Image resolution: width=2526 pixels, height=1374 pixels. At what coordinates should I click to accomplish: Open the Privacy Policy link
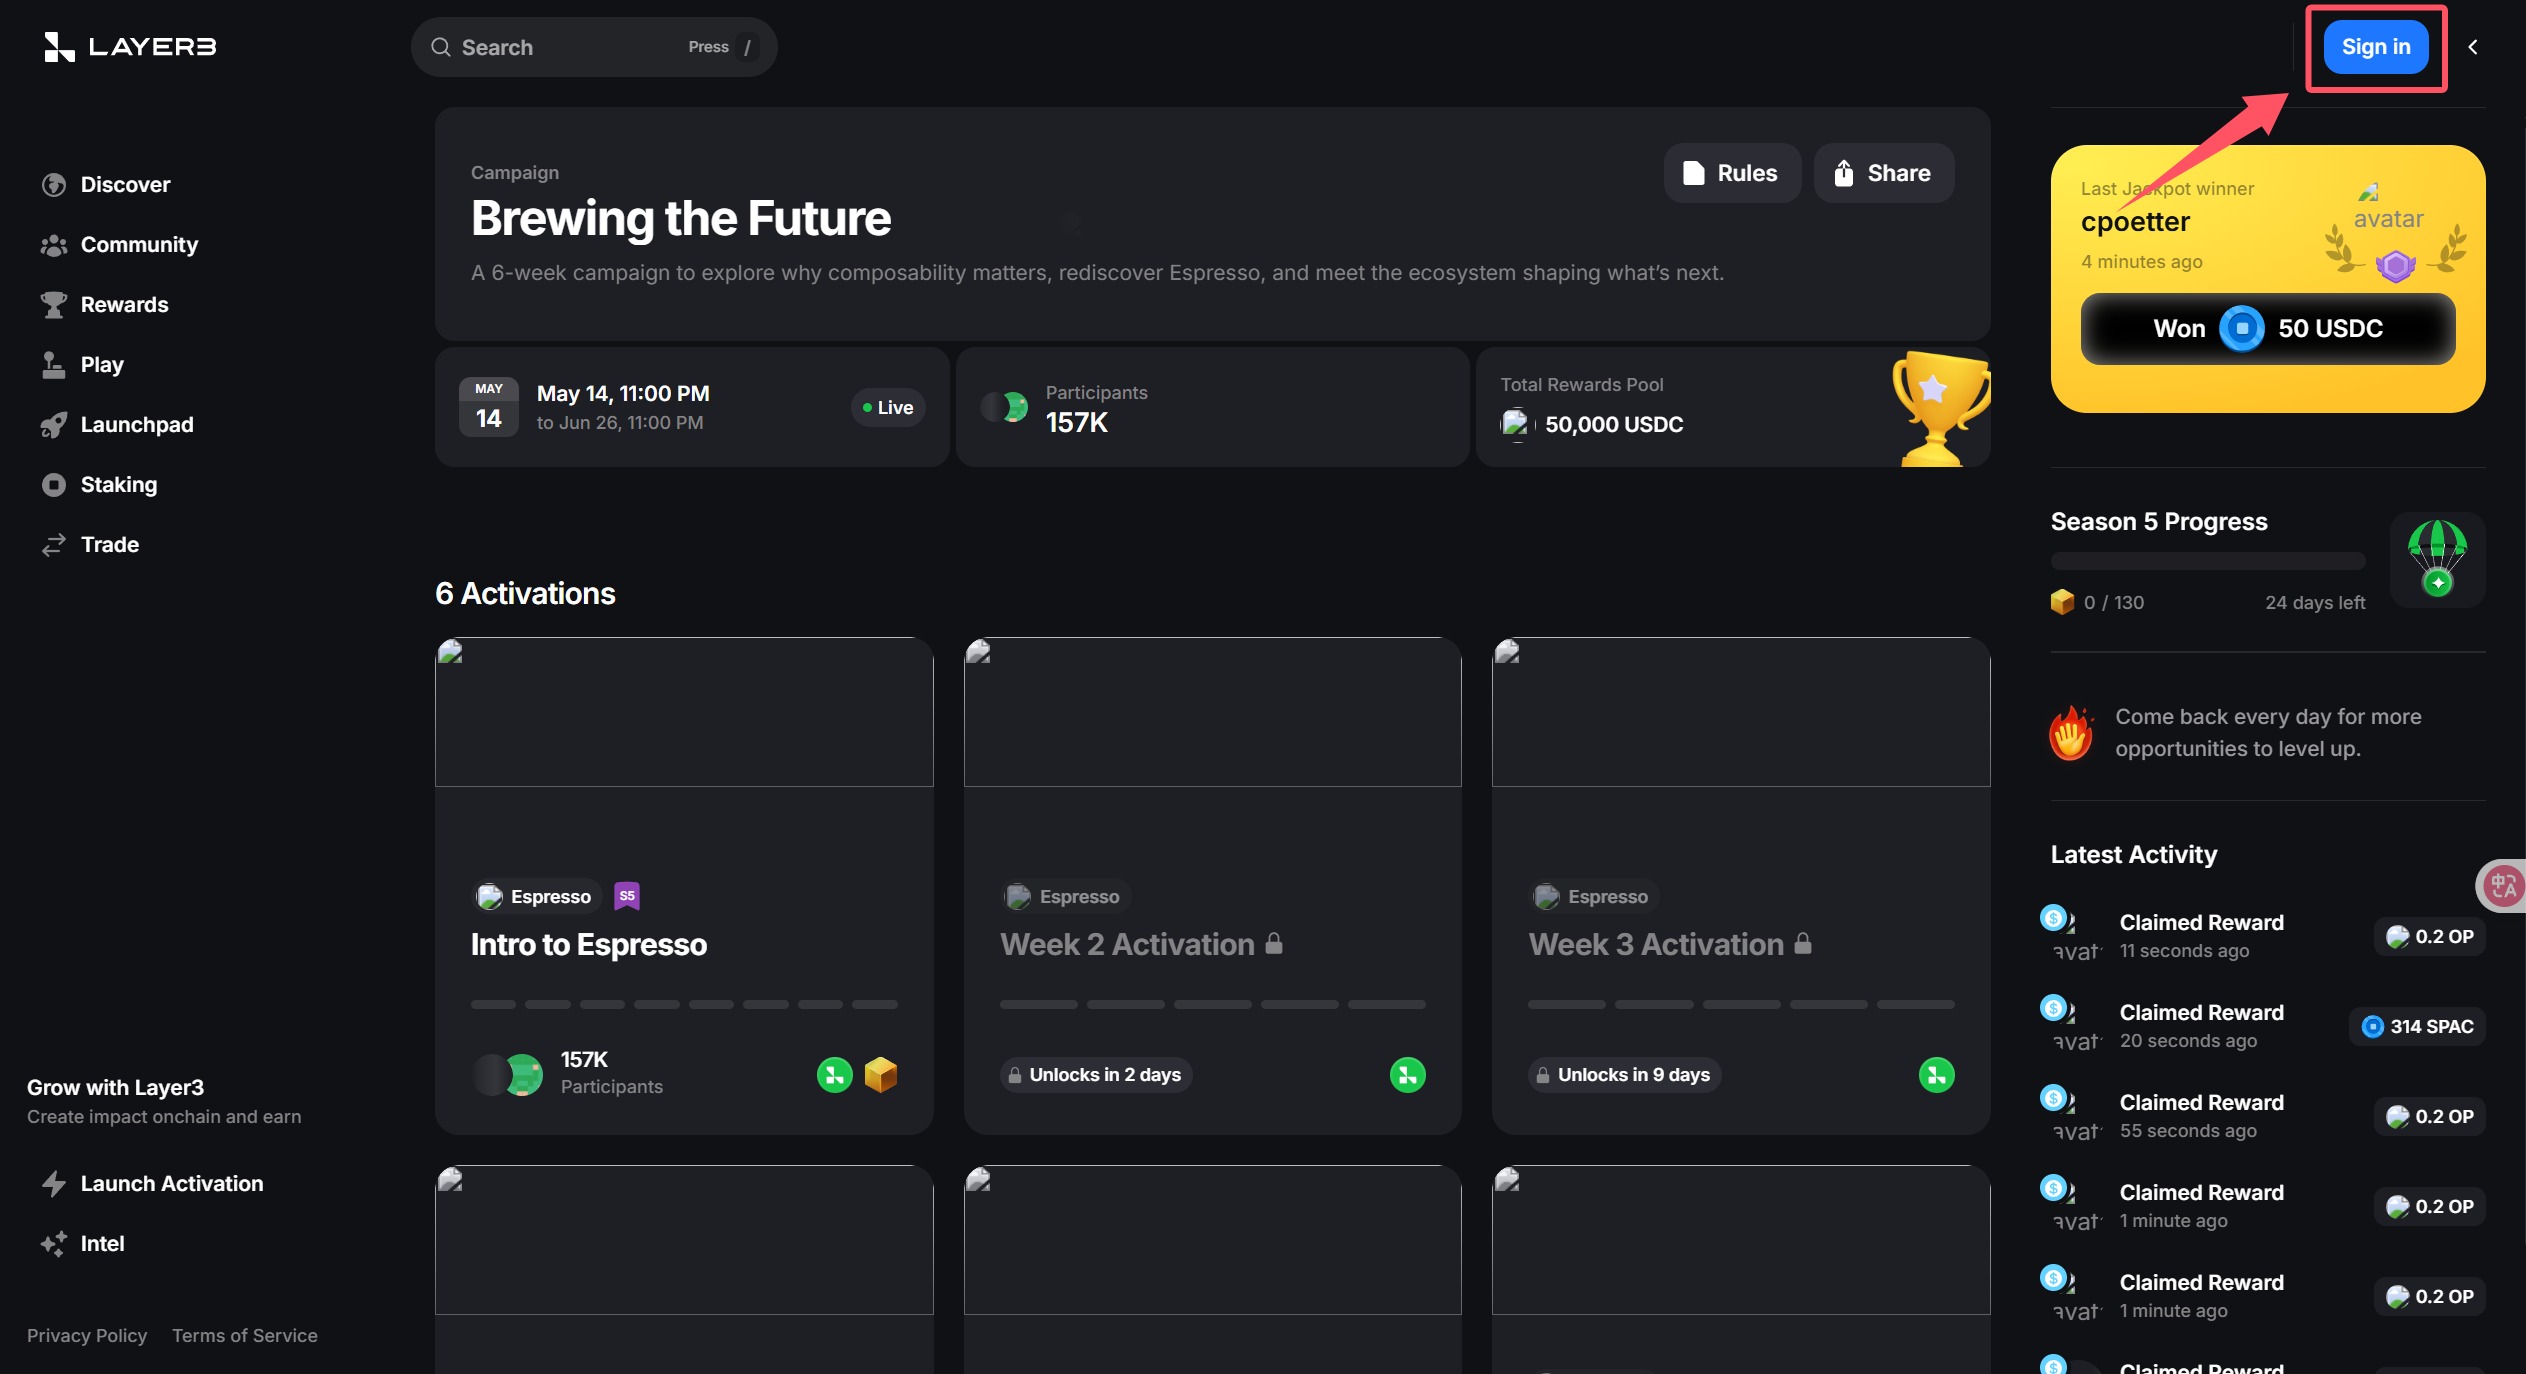coord(87,1336)
